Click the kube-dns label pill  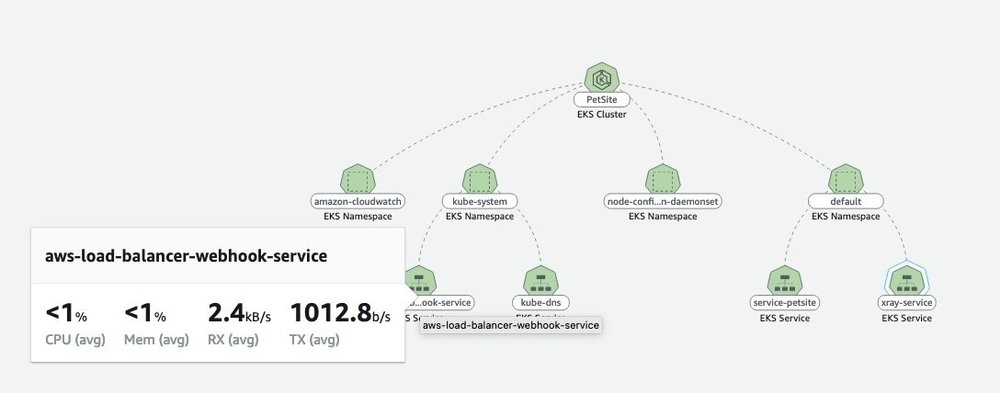[x=541, y=302]
